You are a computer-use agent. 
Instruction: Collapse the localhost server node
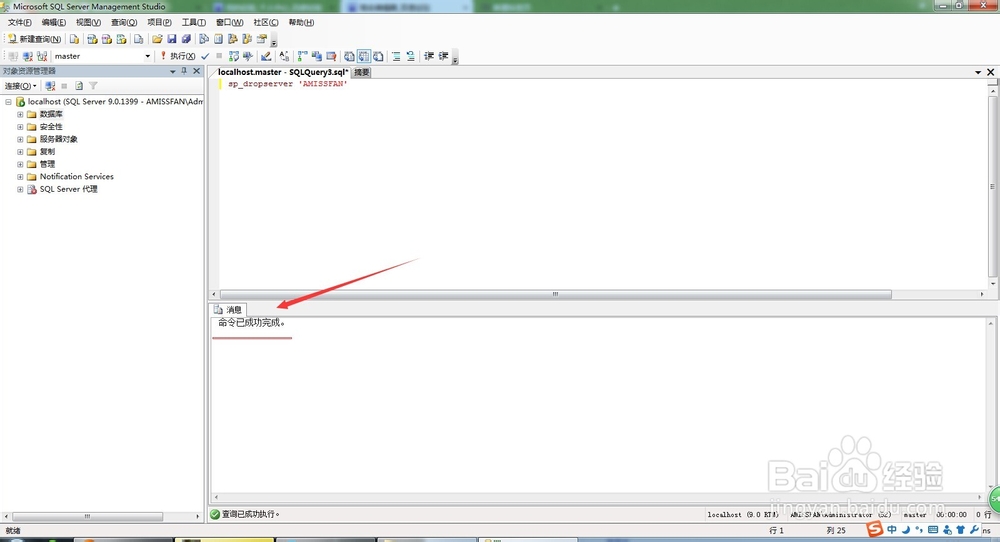coord(8,101)
